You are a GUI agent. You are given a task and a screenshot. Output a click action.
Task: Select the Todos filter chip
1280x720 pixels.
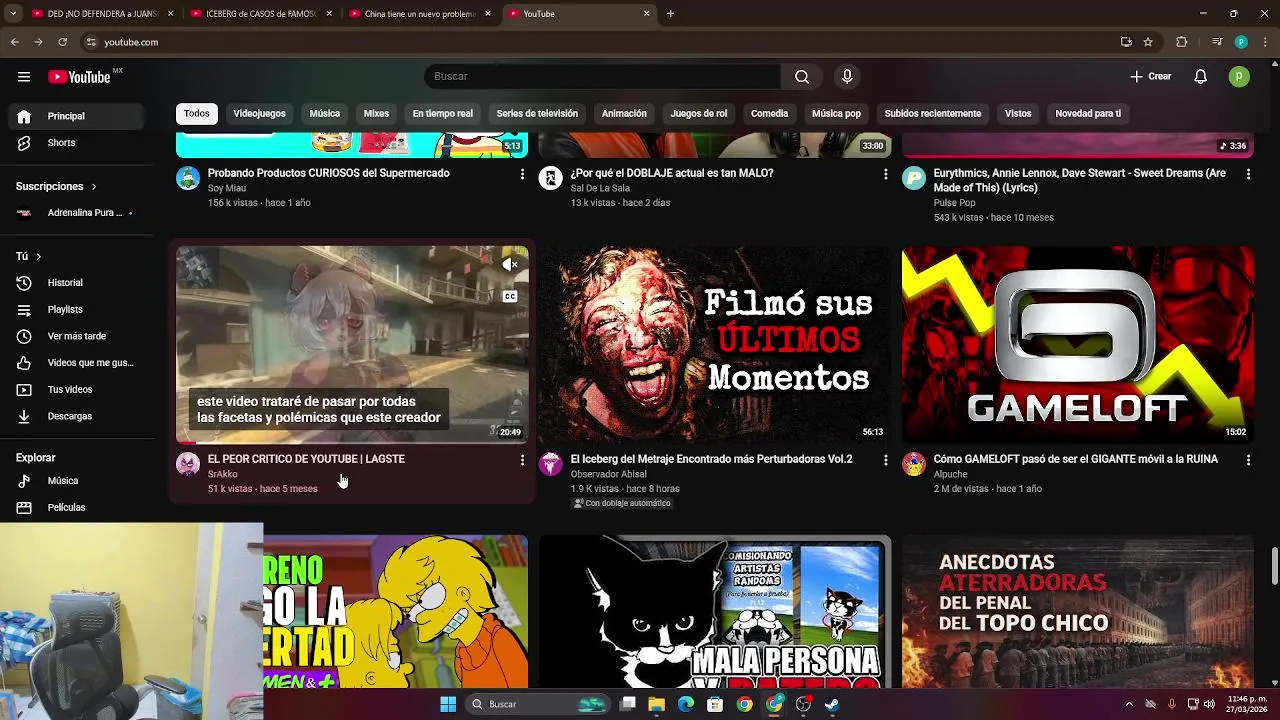pos(197,114)
